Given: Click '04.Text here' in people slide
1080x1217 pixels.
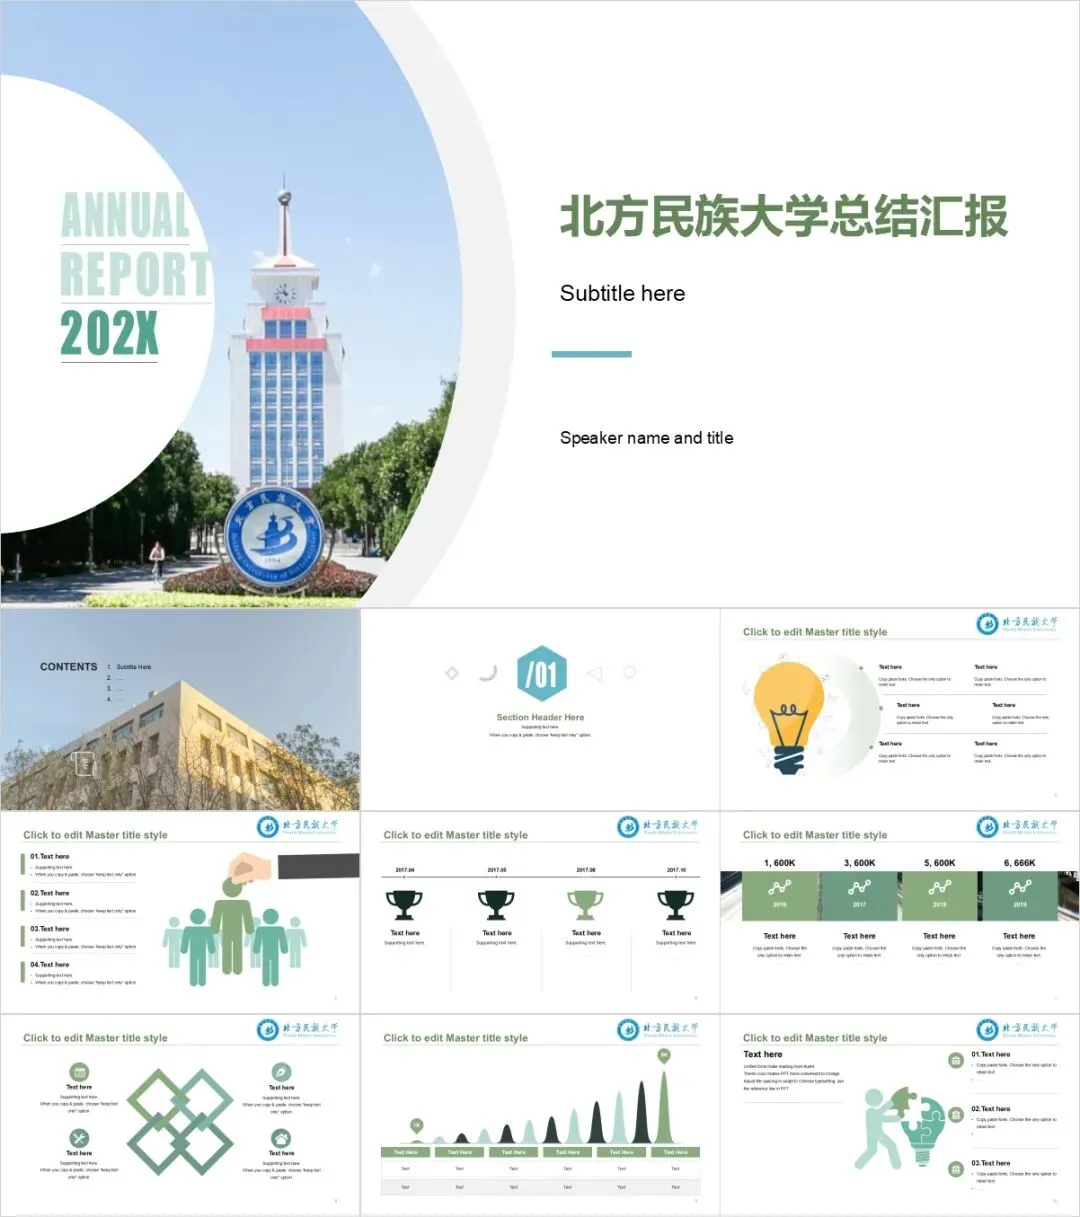Looking at the screenshot, I should (50, 965).
